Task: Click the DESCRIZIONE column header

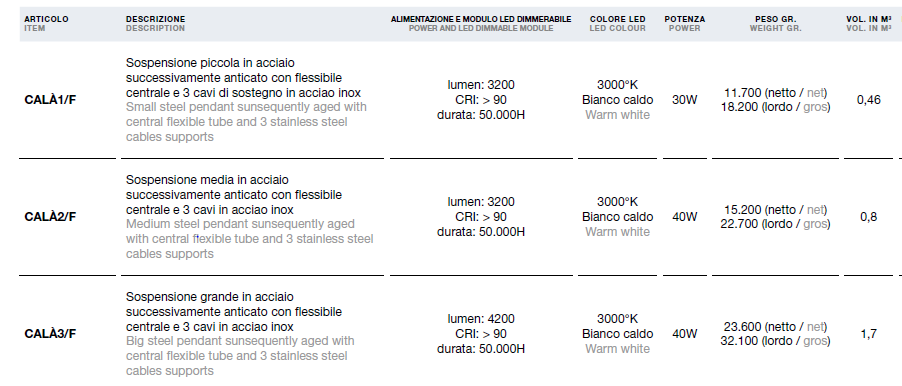Action: pos(155,20)
